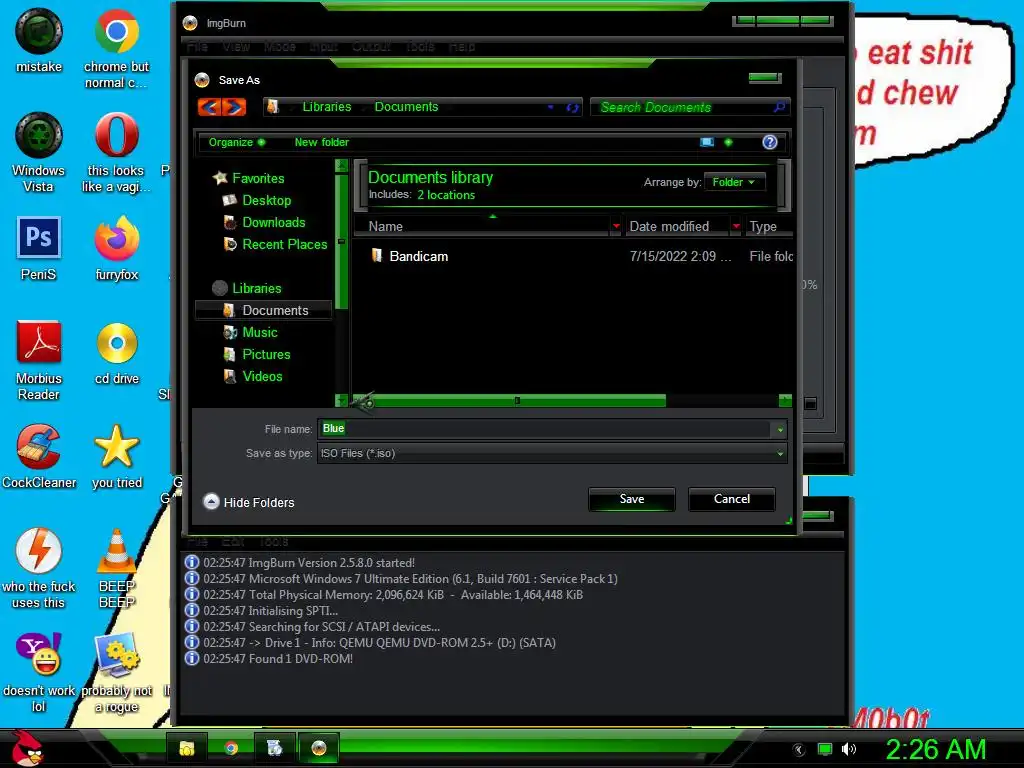Open the Firefox desktop icon
Screen dimensions: 1024x768
tap(116, 249)
